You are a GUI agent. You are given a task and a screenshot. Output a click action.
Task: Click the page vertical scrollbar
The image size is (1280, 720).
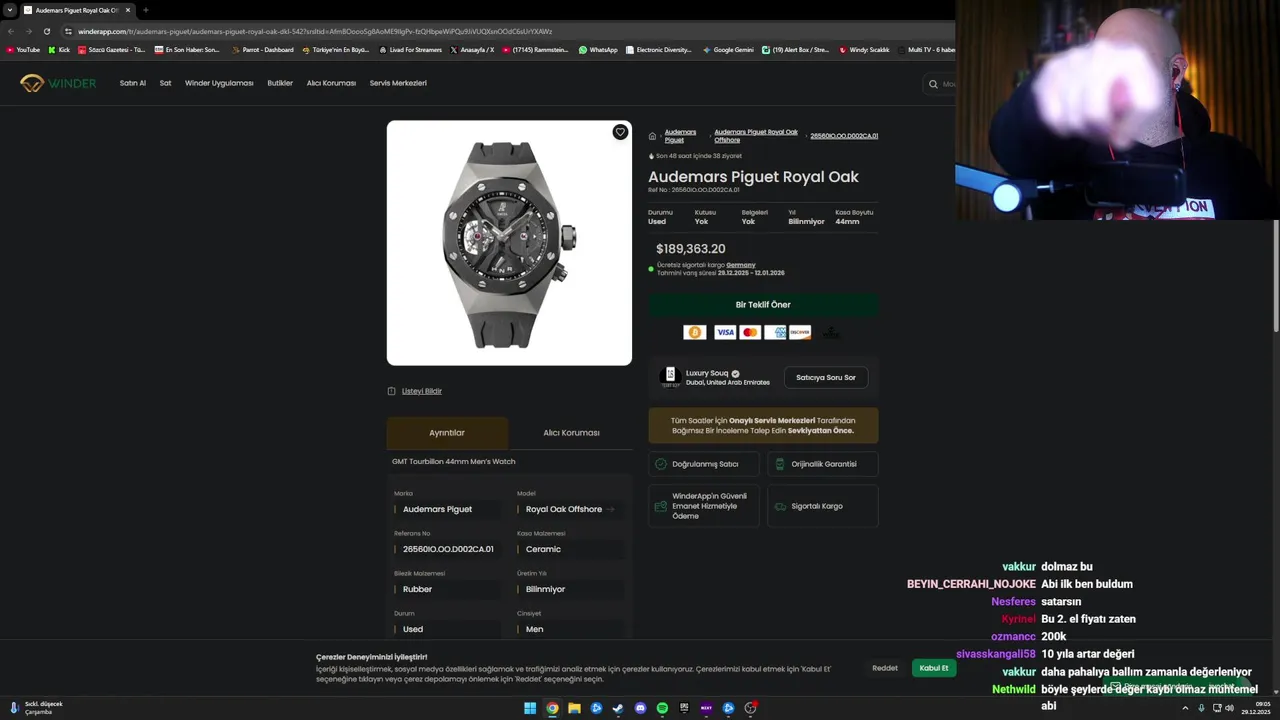1275,275
